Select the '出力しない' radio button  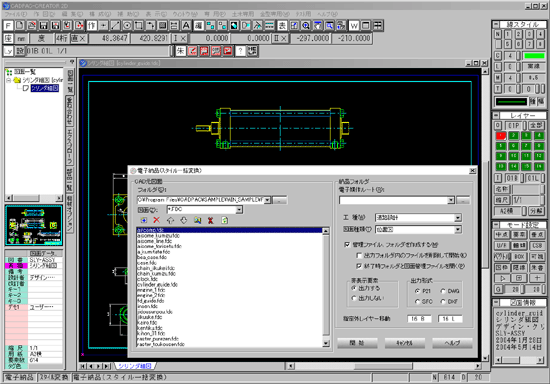[354, 298]
